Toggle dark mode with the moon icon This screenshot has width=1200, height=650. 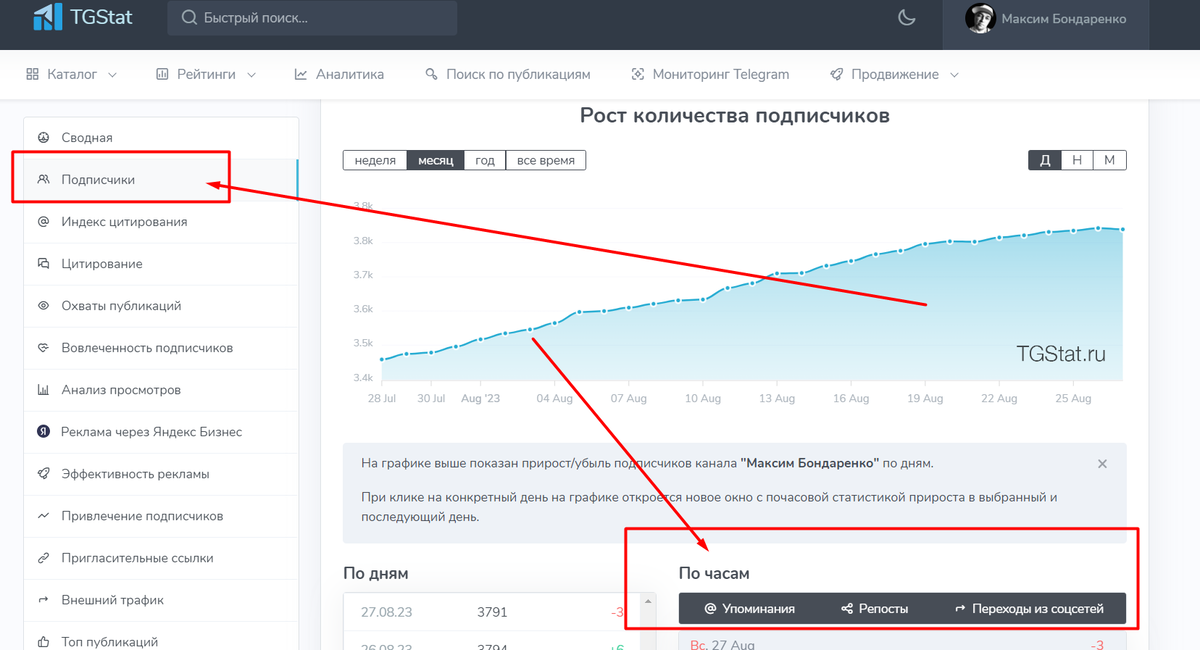pos(907,17)
